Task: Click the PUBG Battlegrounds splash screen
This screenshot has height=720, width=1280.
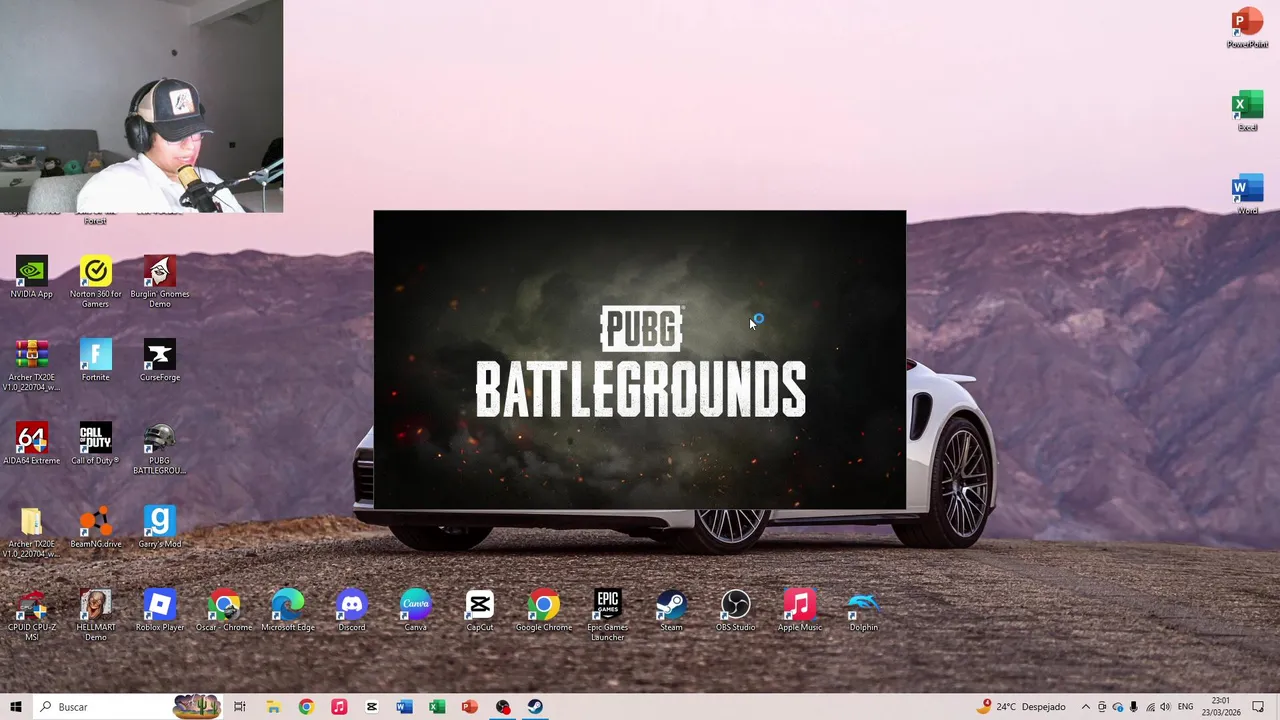Action: point(639,360)
